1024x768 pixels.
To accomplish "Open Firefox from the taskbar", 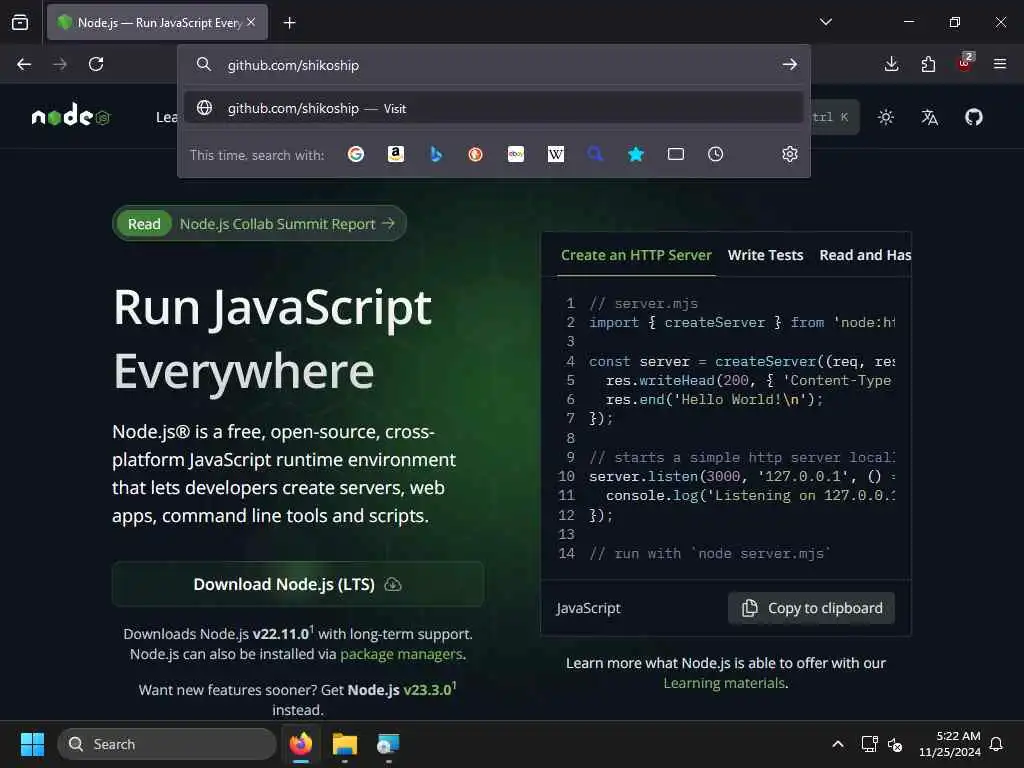I will [301, 744].
